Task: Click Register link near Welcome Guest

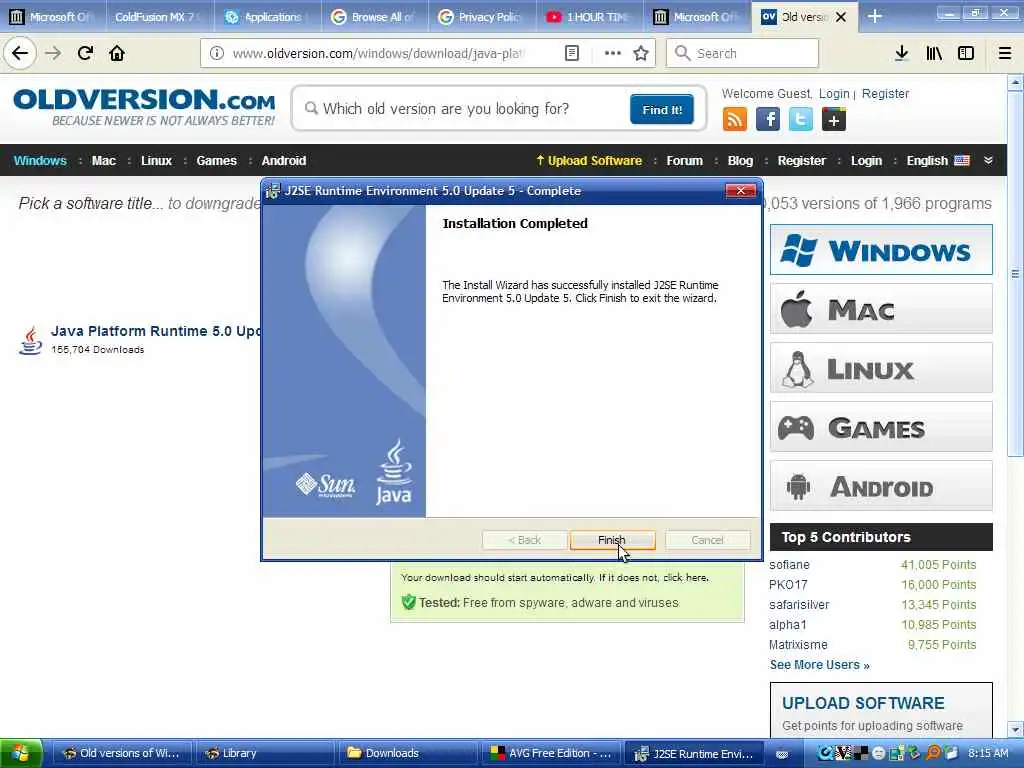Action: [885, 93]
